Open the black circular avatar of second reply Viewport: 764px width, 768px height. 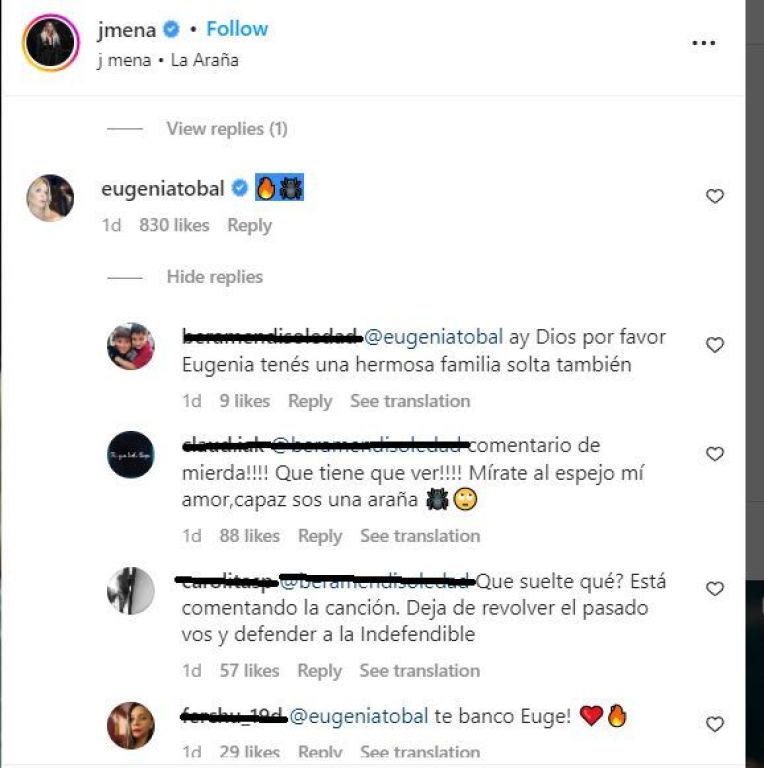coord(131,455)
